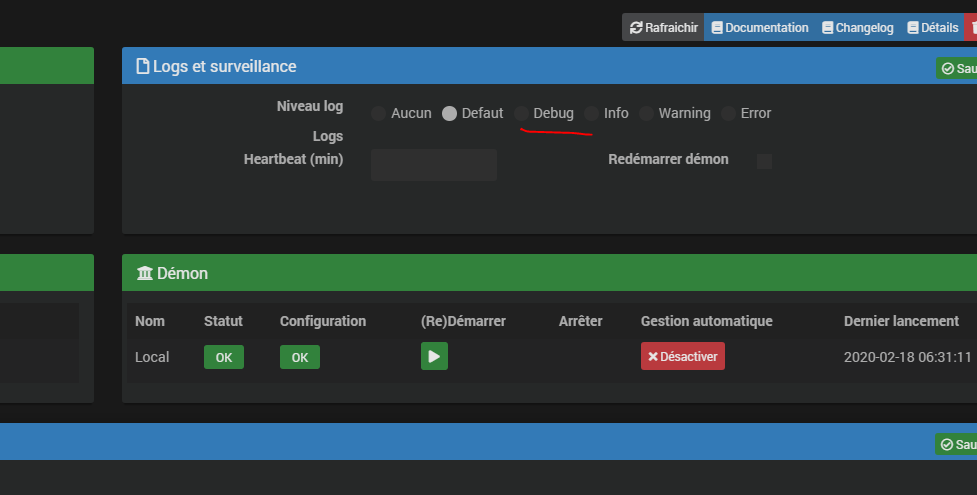Click the OK badge under Statut
Viewport: 977px width, 495px height.
pos(223,357)
